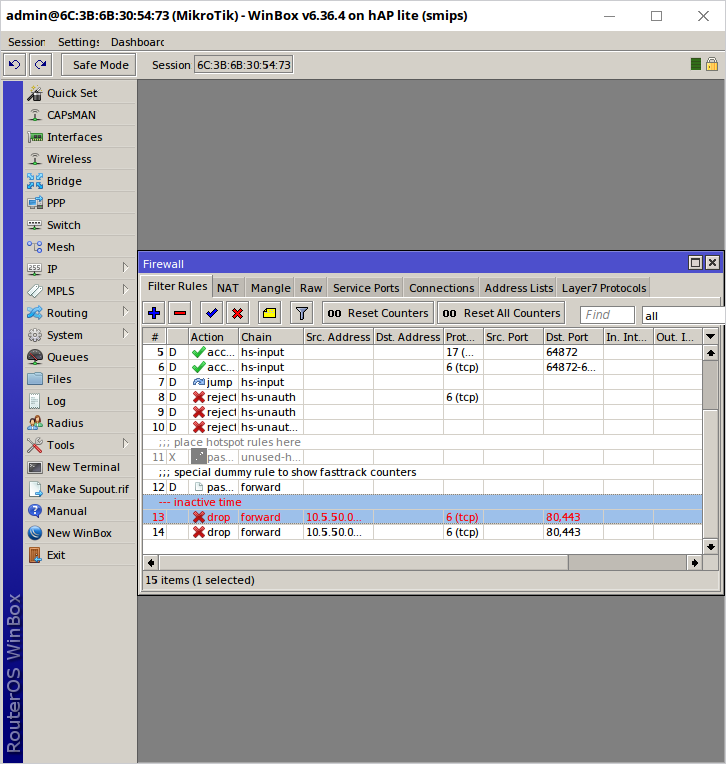The height and width of the screenshot is (764, 726).
Task: Maximize the Firewall sub-window
Action: [x=695, y=263]
